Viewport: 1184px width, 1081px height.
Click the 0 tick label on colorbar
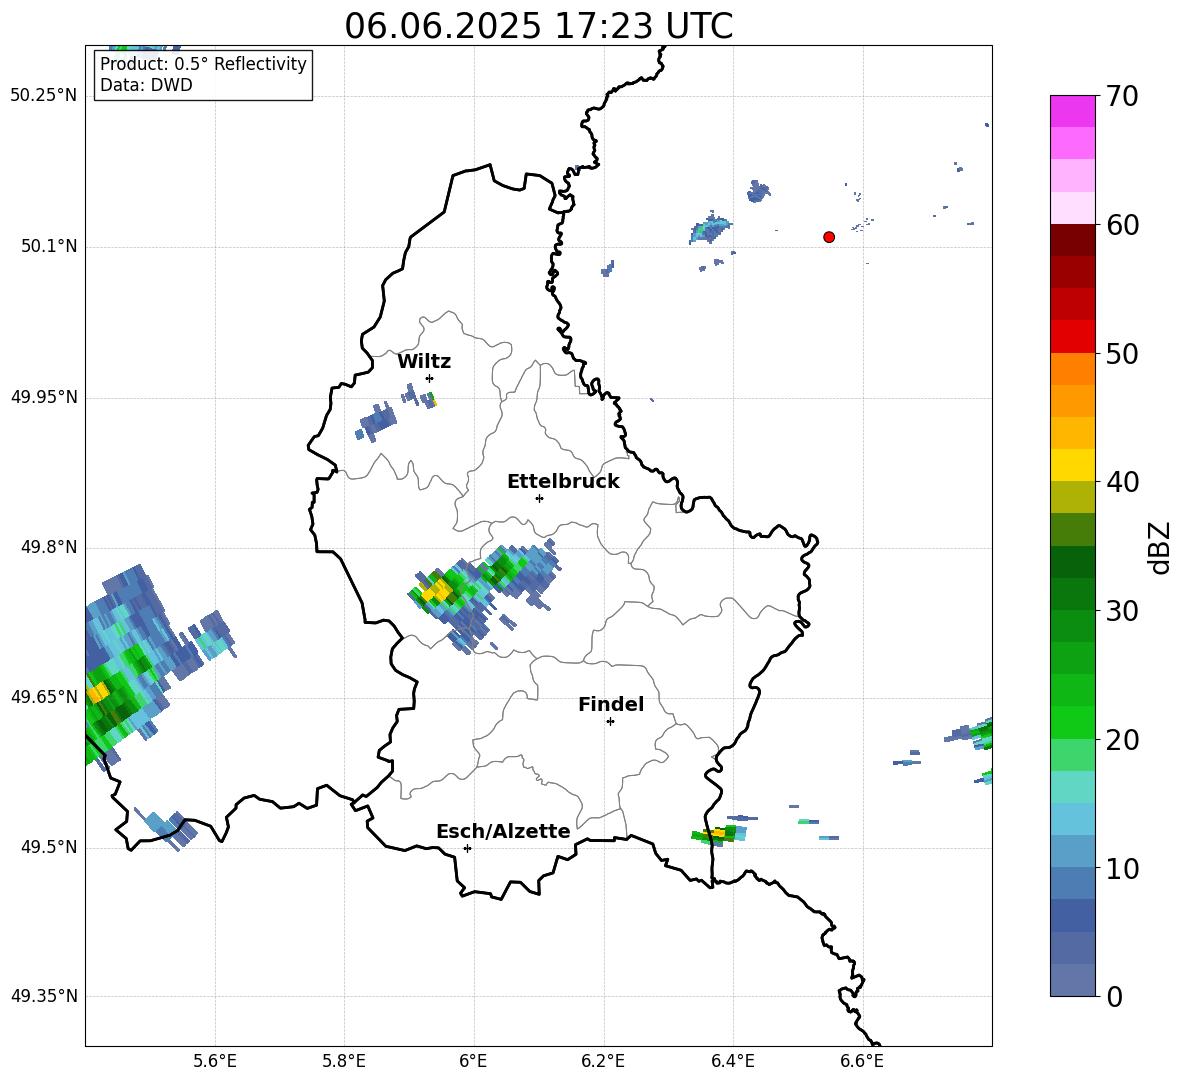point(1113,996)
